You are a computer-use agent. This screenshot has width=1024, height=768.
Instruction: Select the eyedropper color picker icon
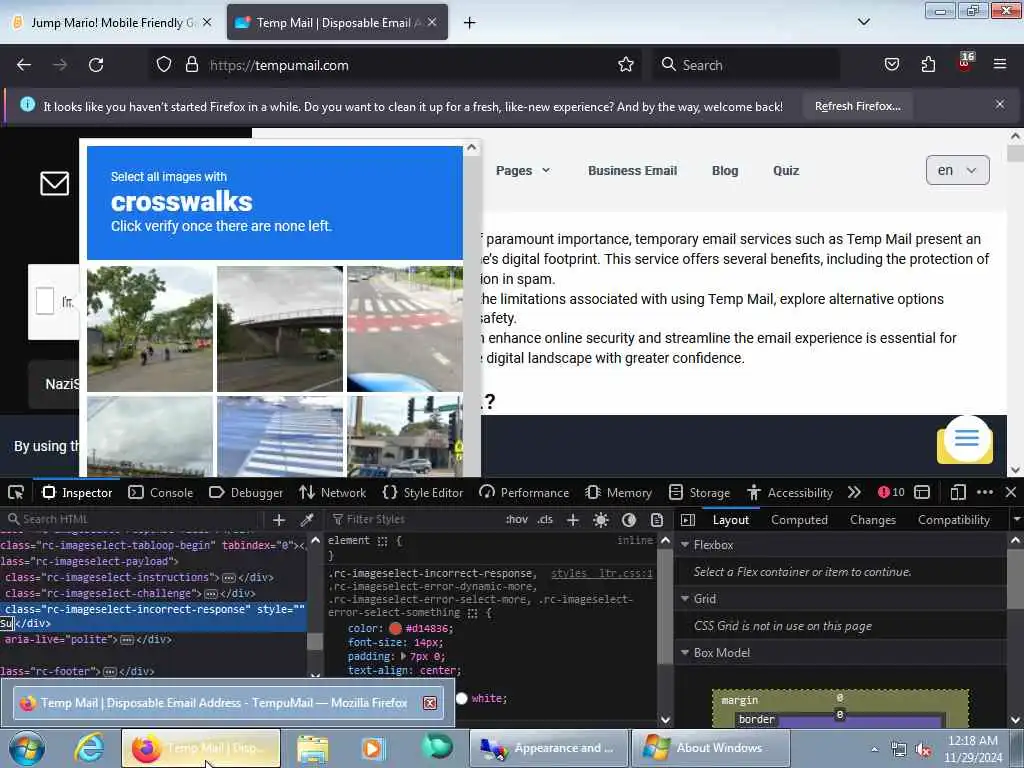(x=306, y=520)
